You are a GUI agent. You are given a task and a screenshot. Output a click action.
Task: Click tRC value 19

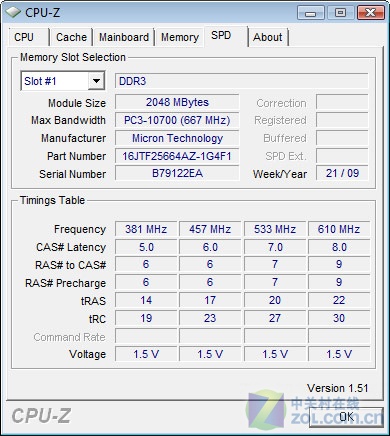146,318
